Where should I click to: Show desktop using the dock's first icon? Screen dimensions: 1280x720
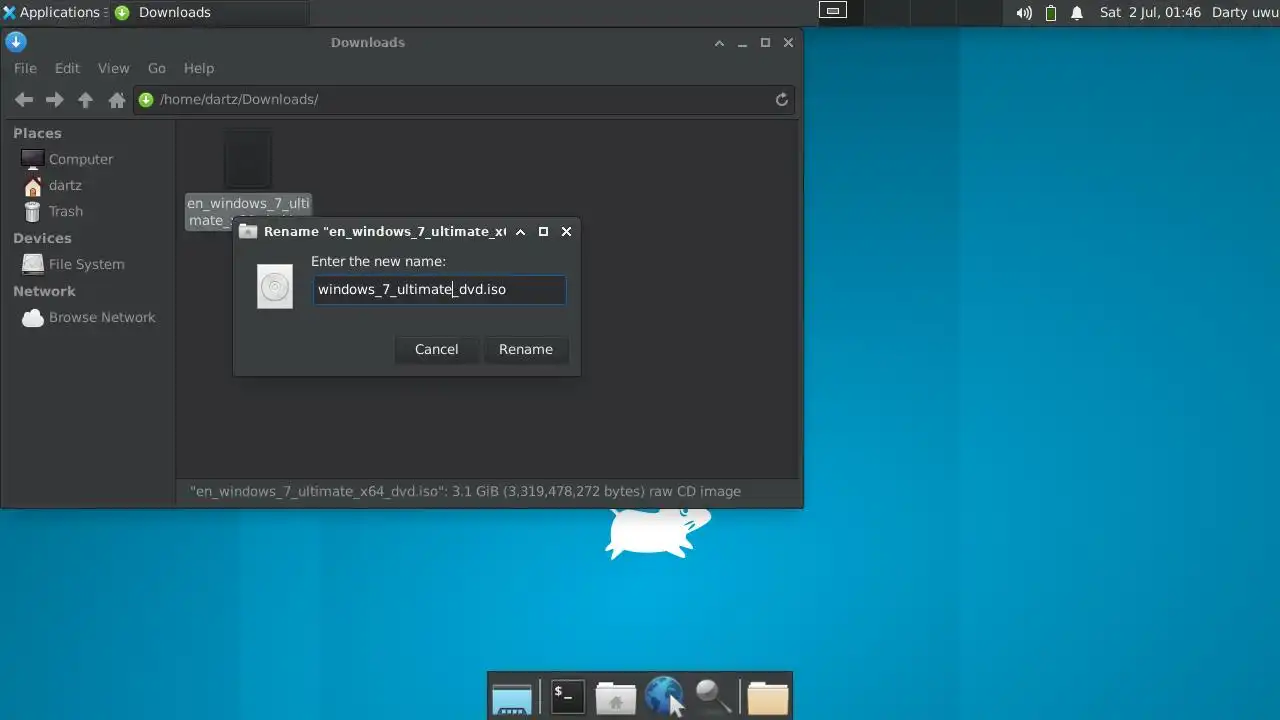pyautogui.click(x=512, y=697)
